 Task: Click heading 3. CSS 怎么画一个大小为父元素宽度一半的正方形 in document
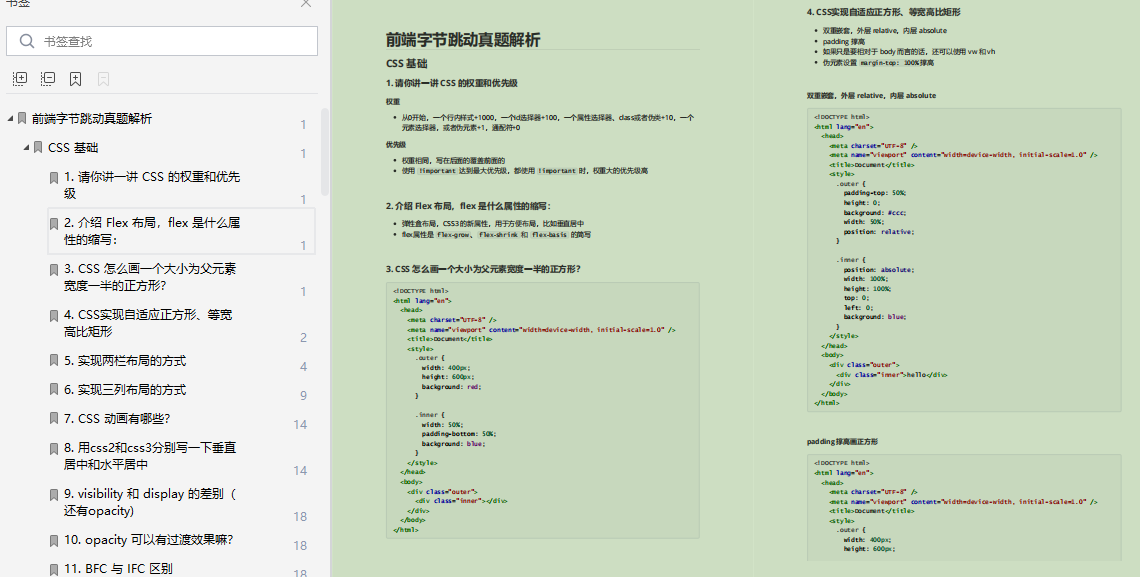483,269
